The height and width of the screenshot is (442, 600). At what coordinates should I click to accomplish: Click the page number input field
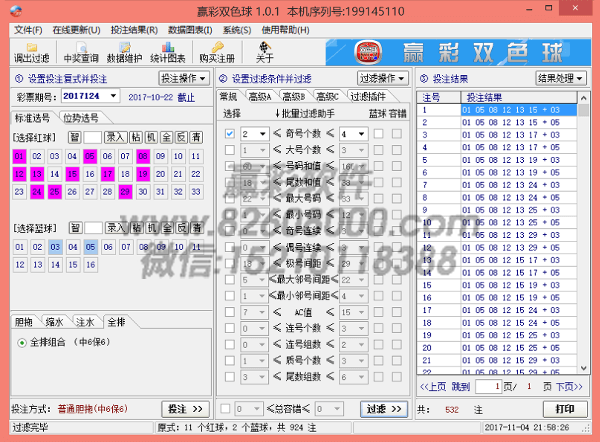[x=488, y=387]
